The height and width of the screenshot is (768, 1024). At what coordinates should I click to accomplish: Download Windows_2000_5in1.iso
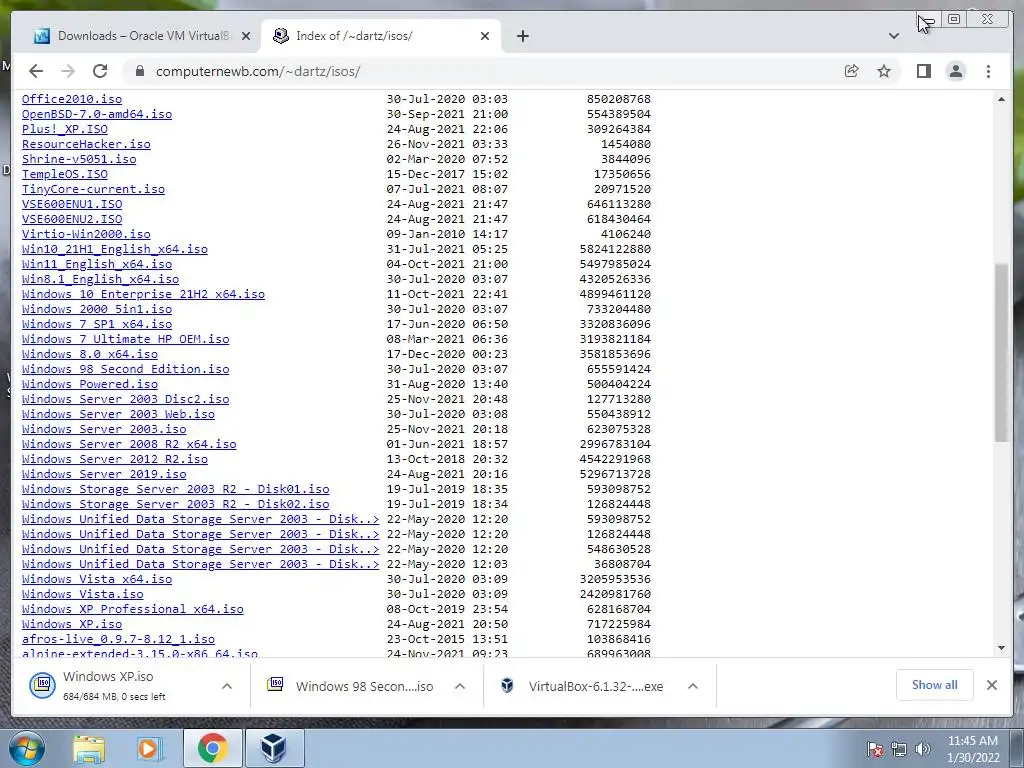click(x=97, y=310)
